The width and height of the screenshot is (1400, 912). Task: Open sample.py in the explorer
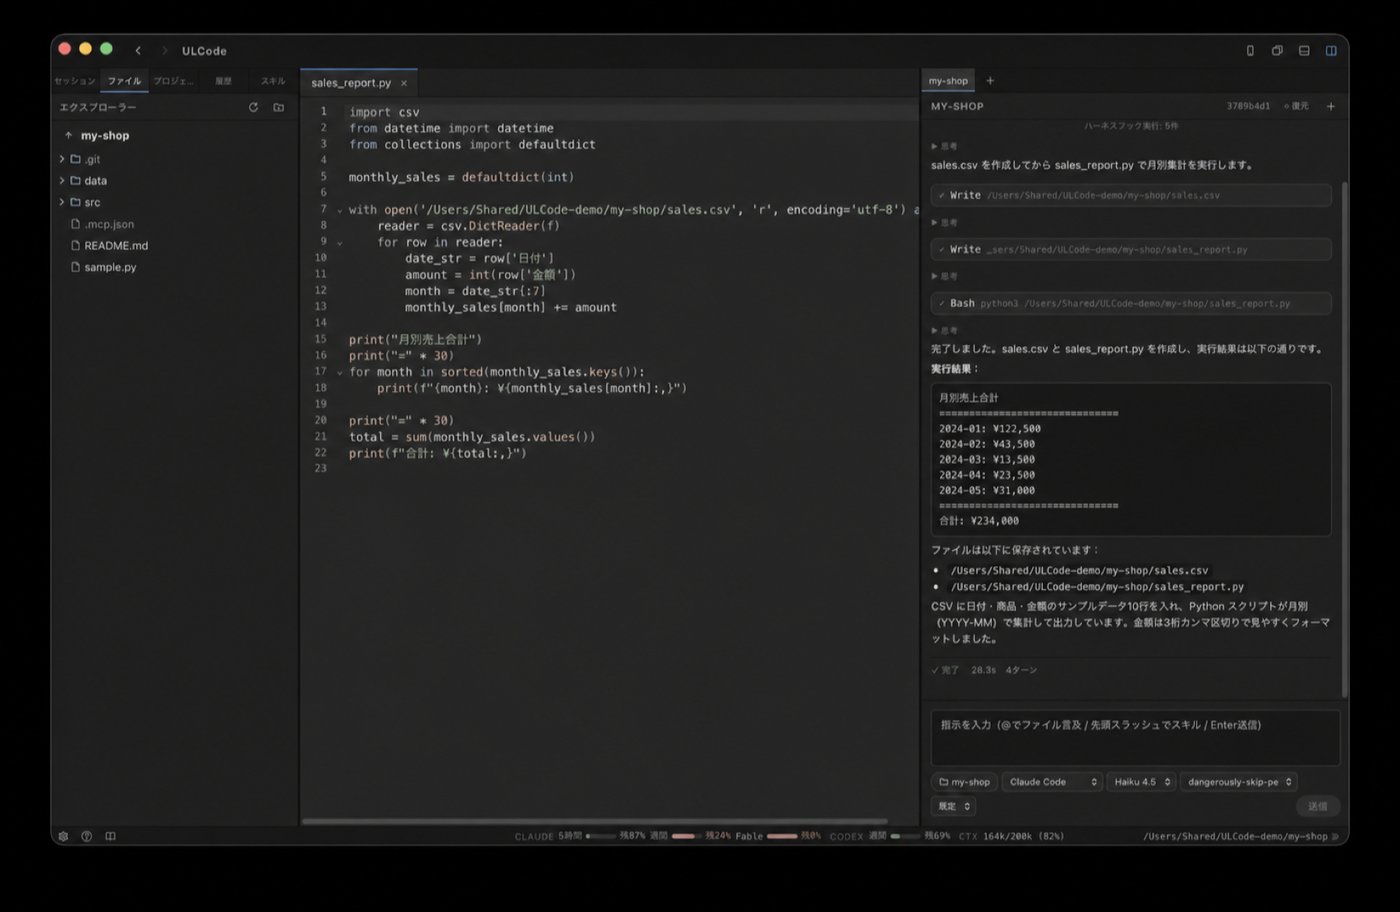click(x=110, y=267)
